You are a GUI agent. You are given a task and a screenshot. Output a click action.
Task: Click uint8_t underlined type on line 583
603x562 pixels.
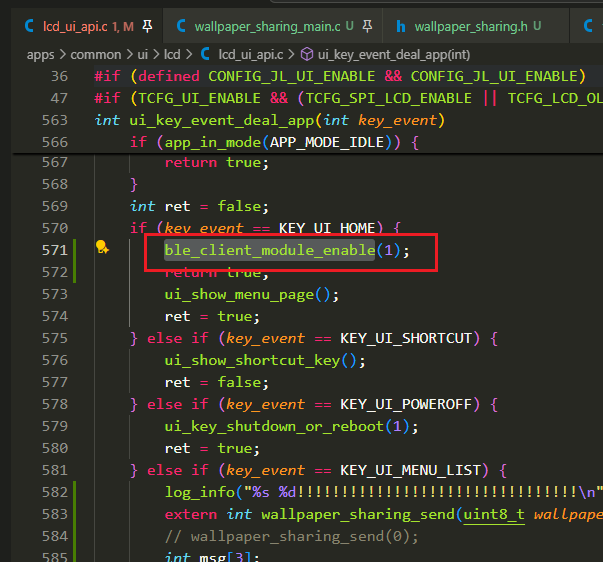tap(494, 514)
